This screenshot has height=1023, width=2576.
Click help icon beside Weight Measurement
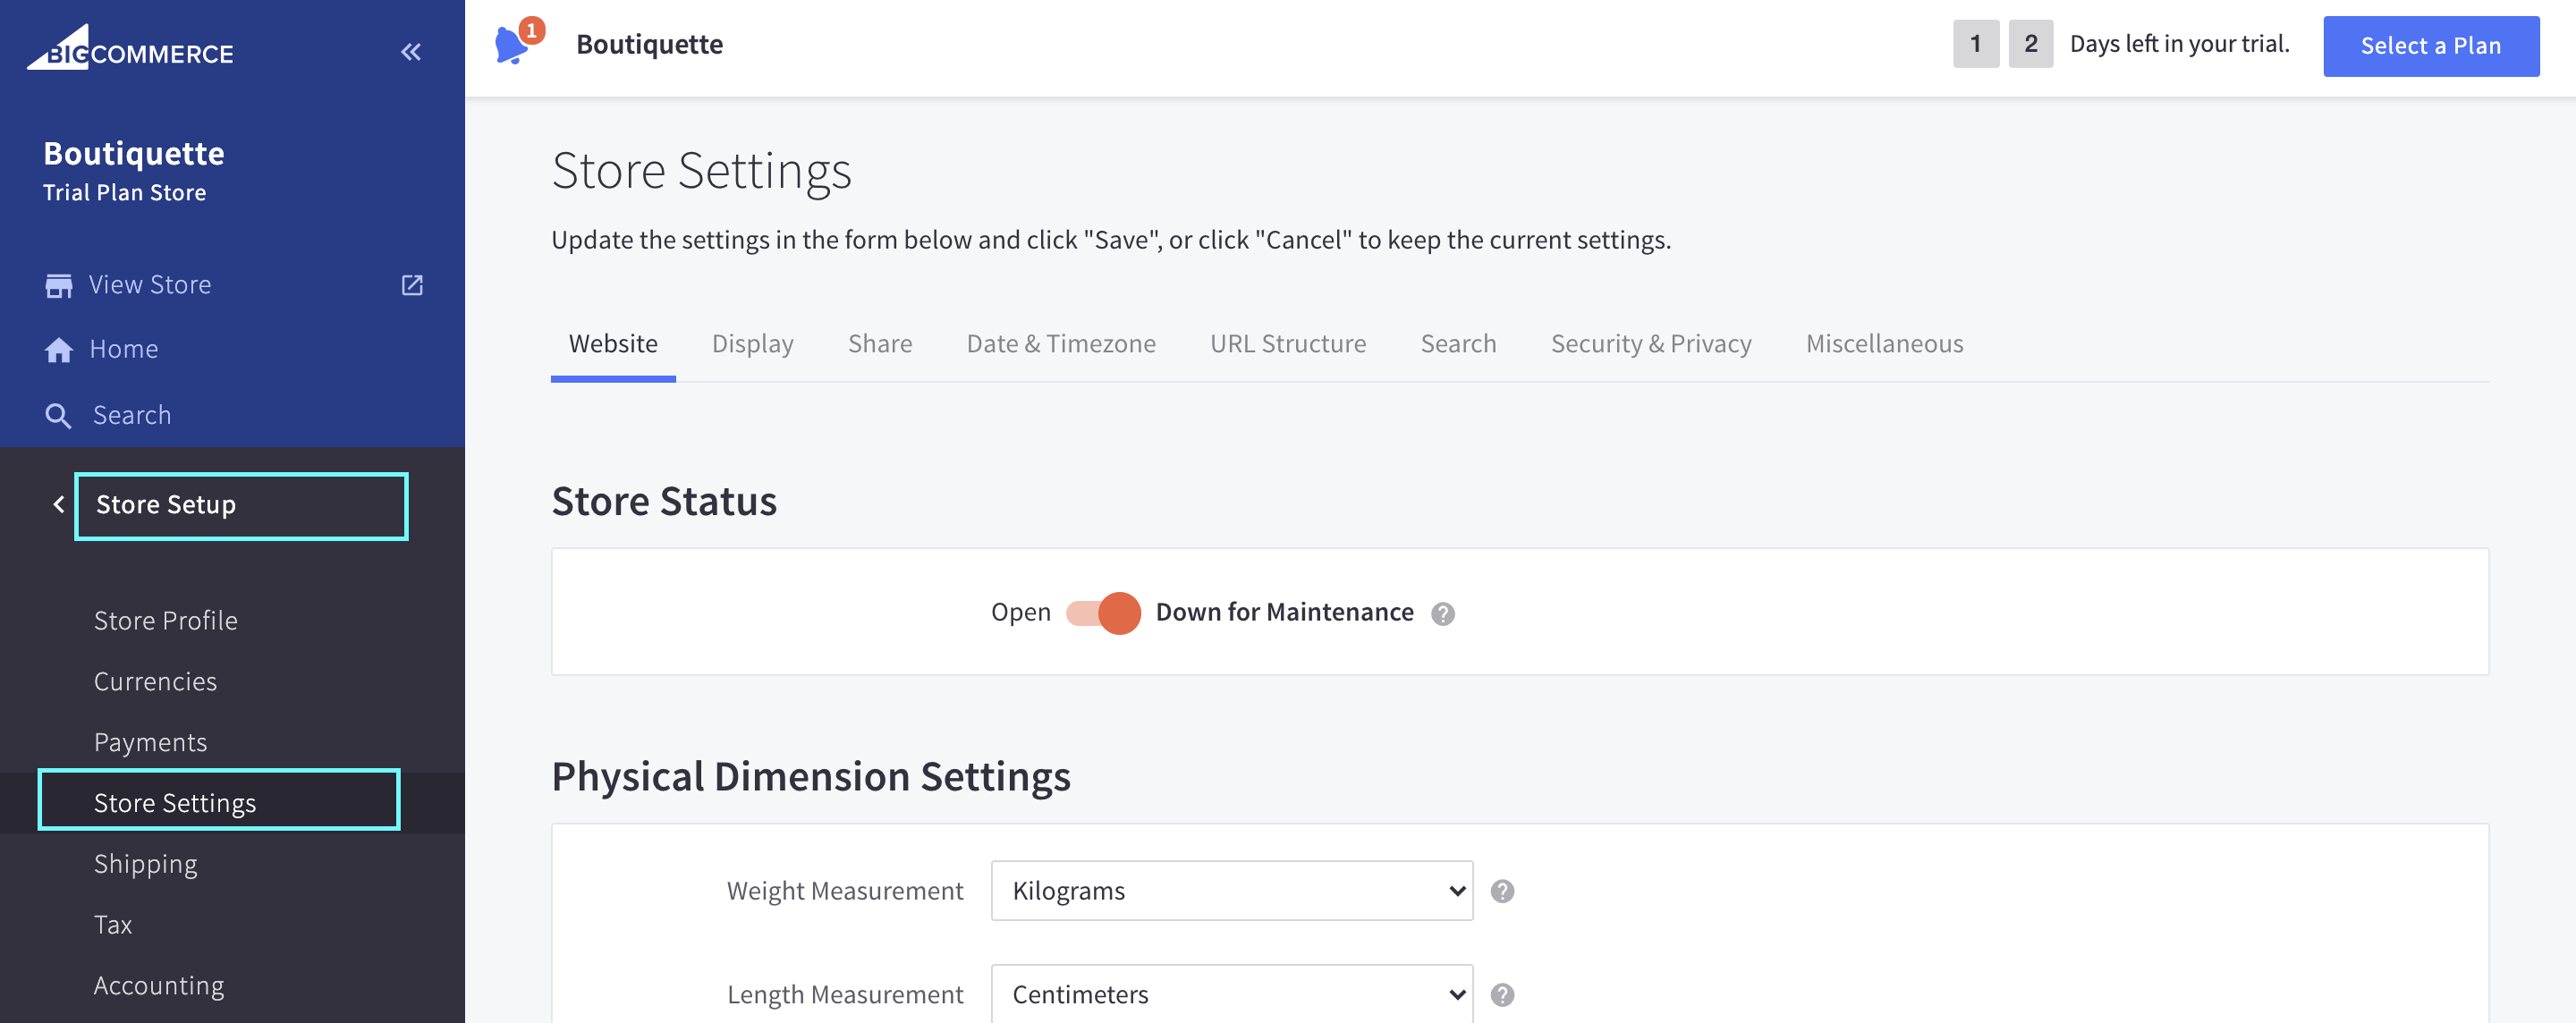[x=1502, y=891]
